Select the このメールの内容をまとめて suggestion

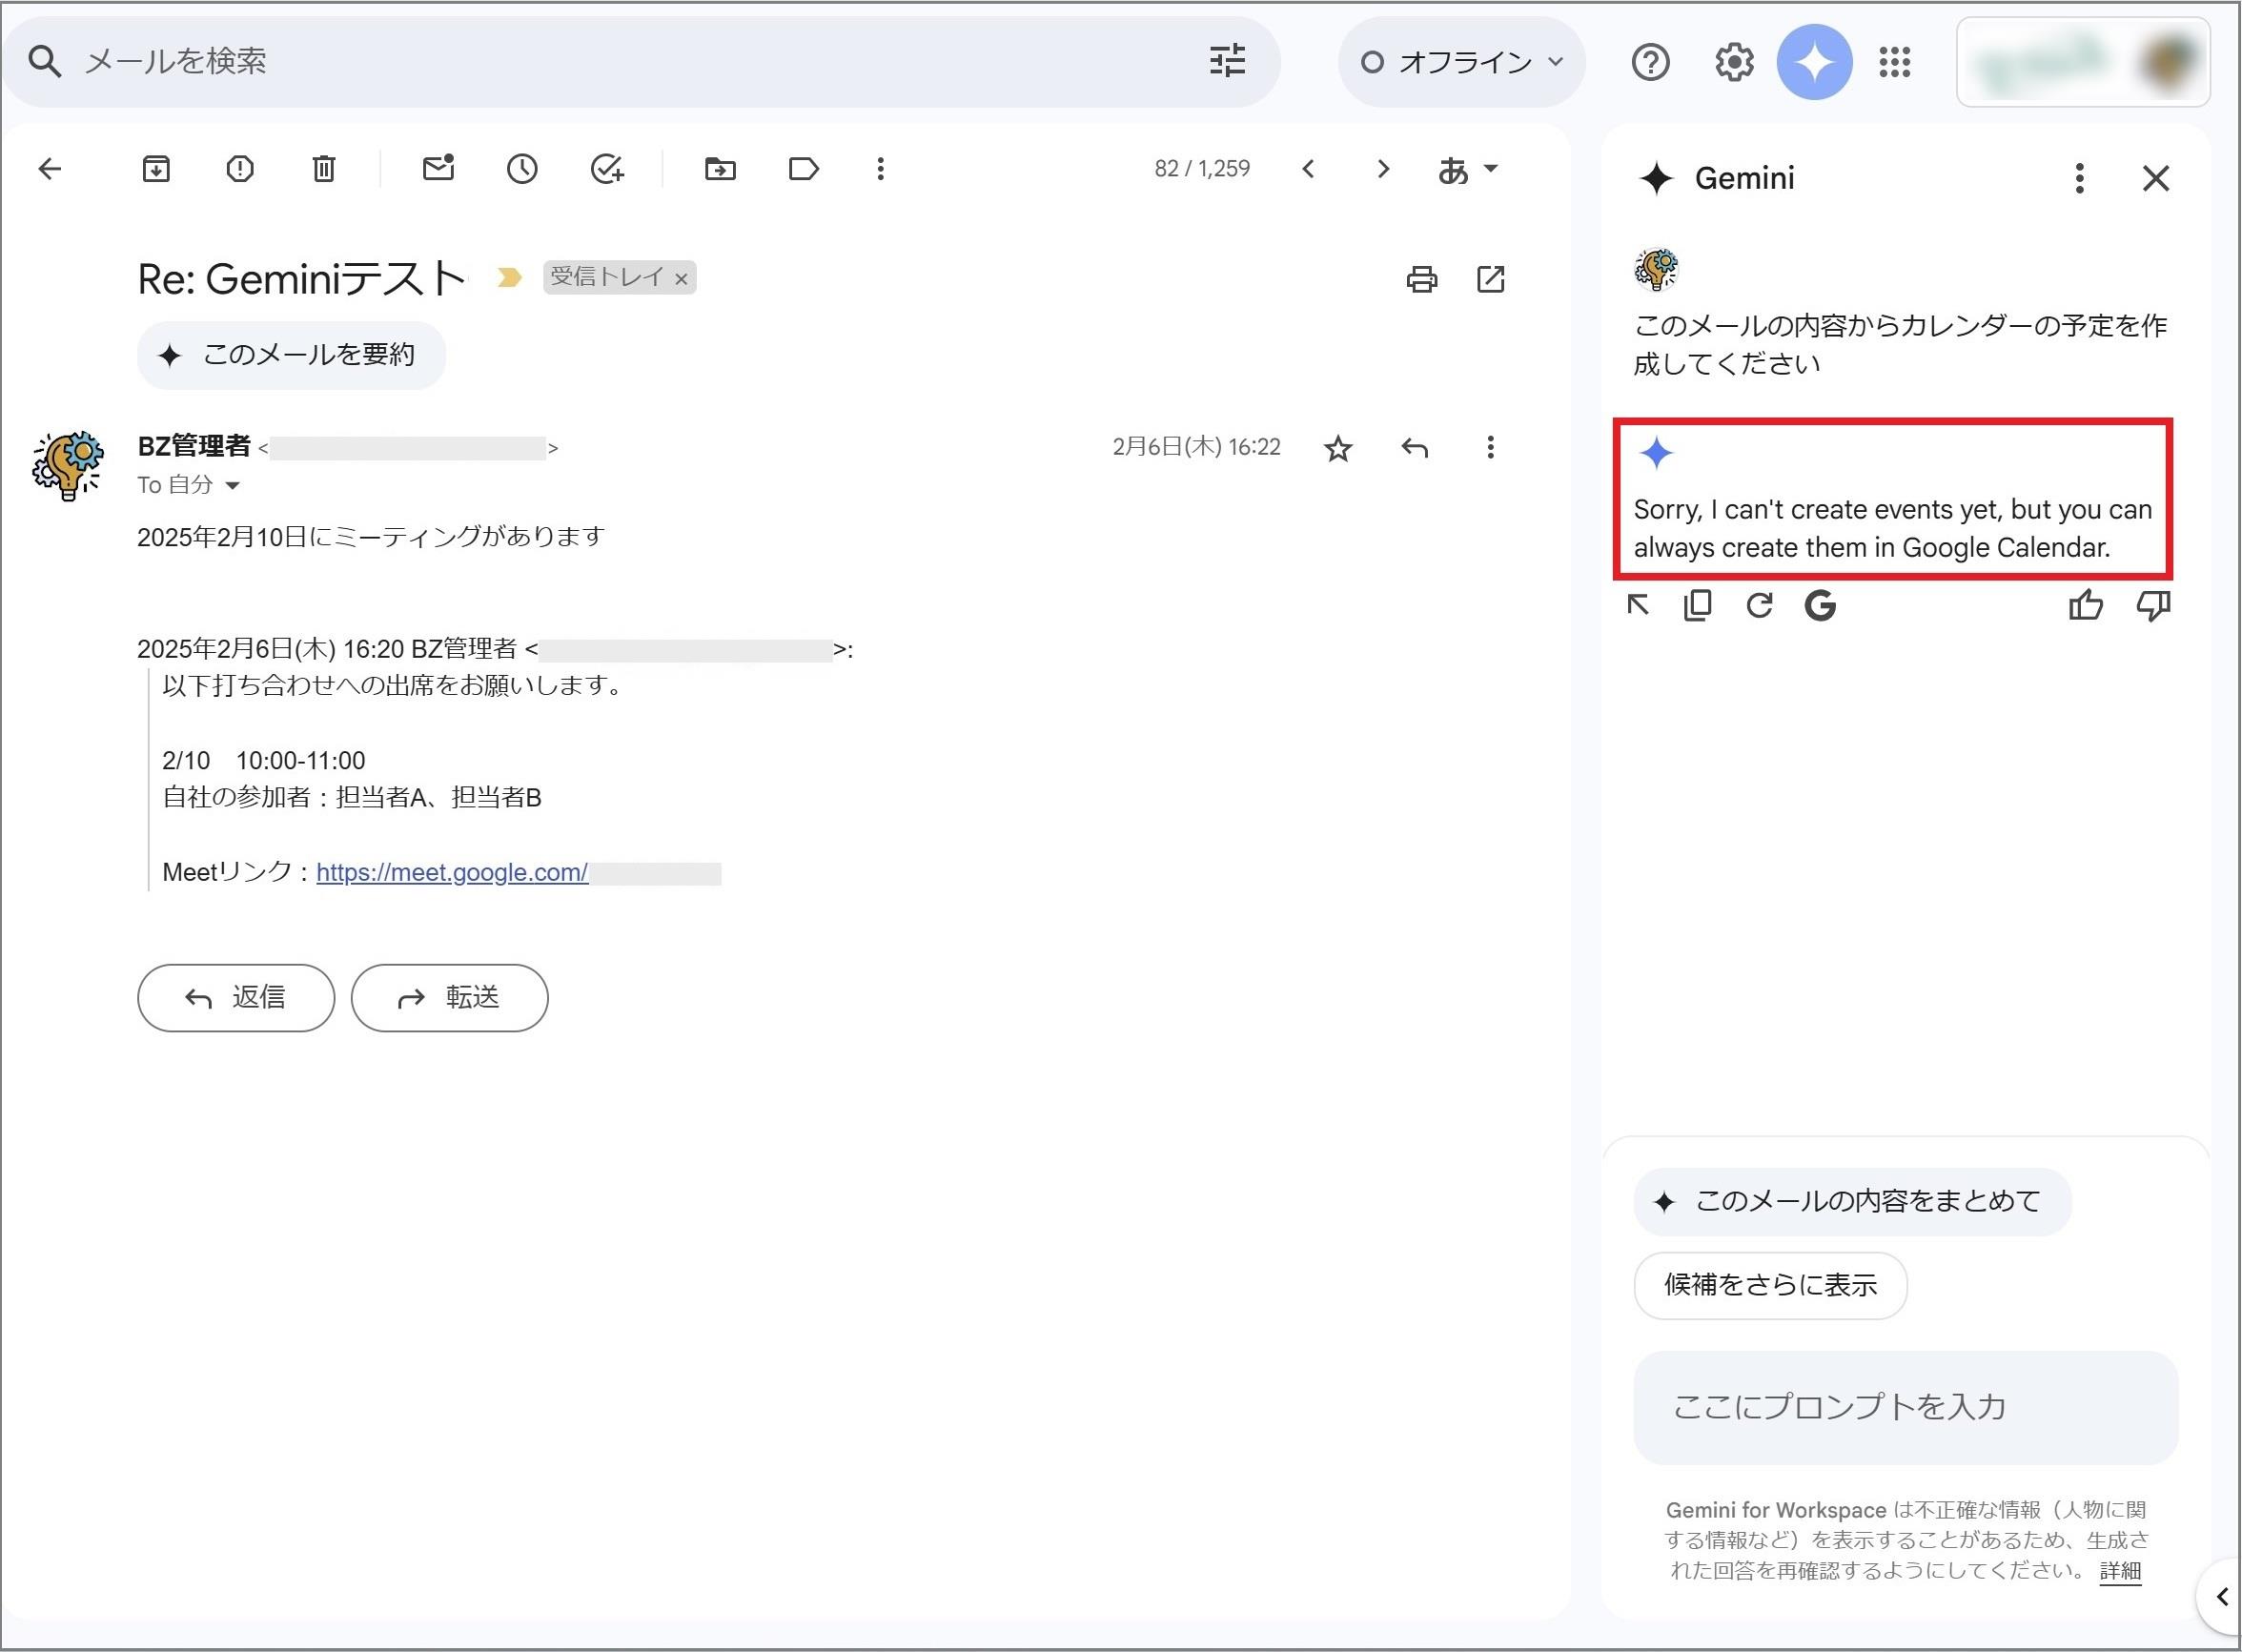point(1852,1202)
